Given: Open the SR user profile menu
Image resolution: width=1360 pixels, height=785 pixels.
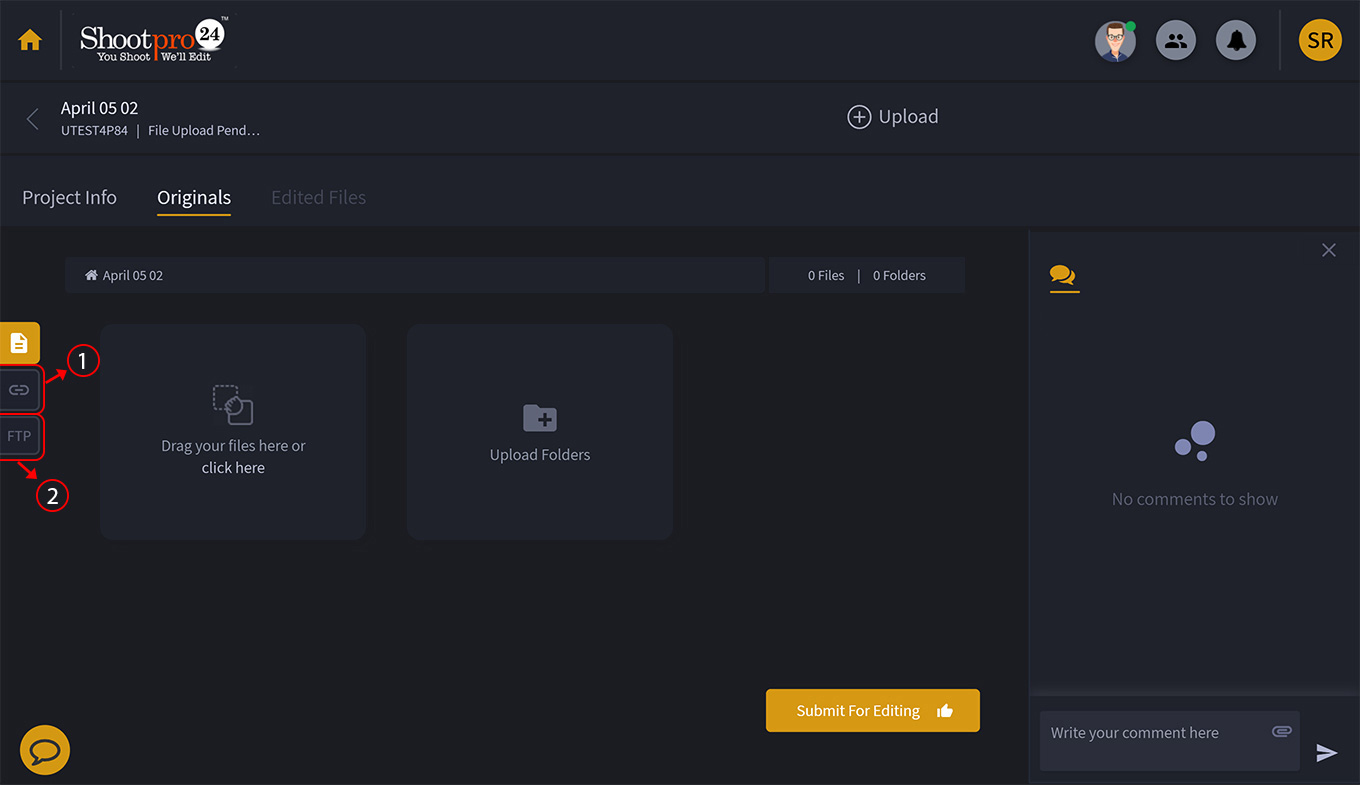Looking at the screenshot, I should point(1319,41).
